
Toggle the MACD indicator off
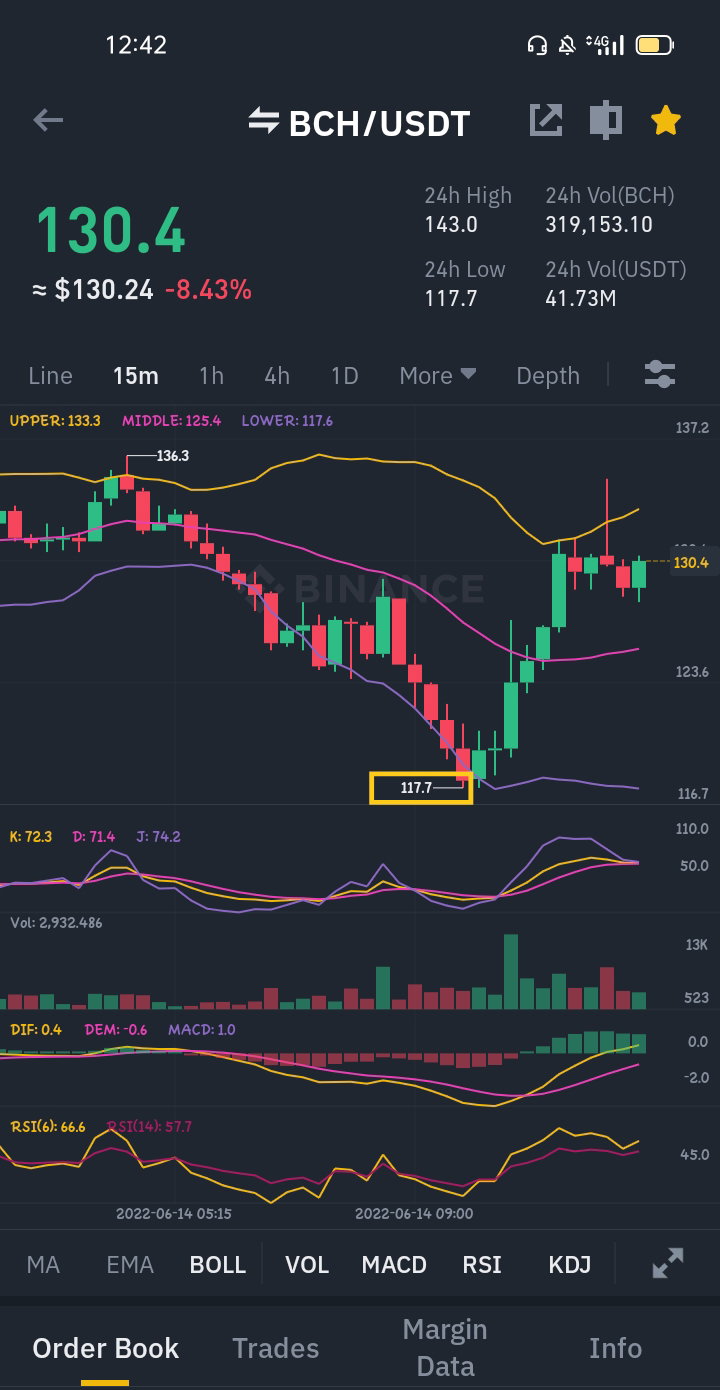[394, 1264]
